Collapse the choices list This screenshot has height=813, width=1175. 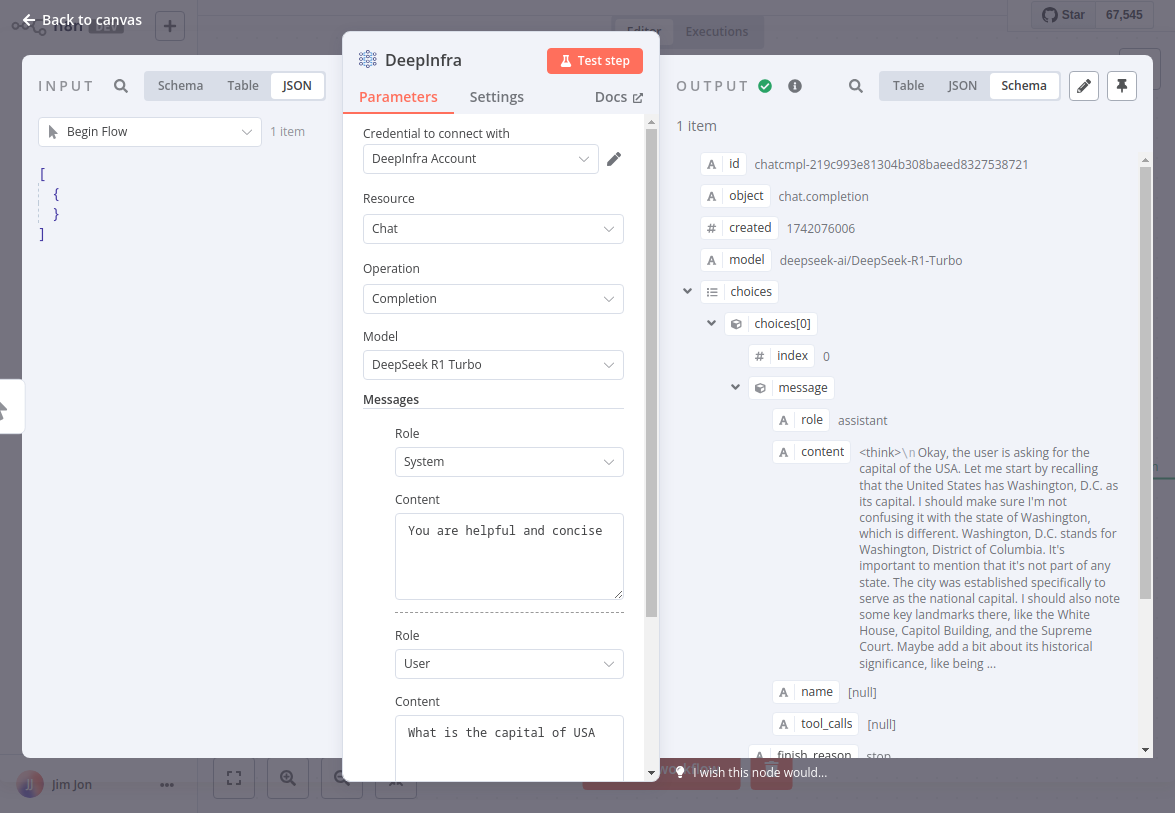tap(687, 291)
